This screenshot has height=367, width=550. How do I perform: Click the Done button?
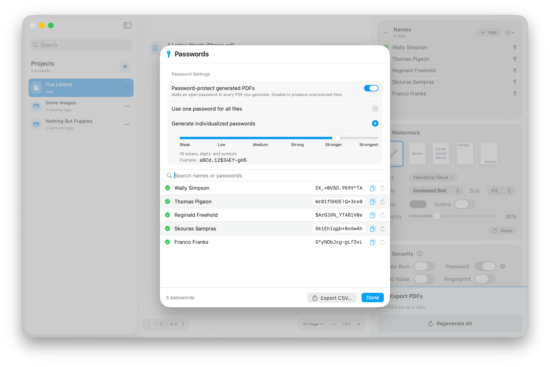373,298
